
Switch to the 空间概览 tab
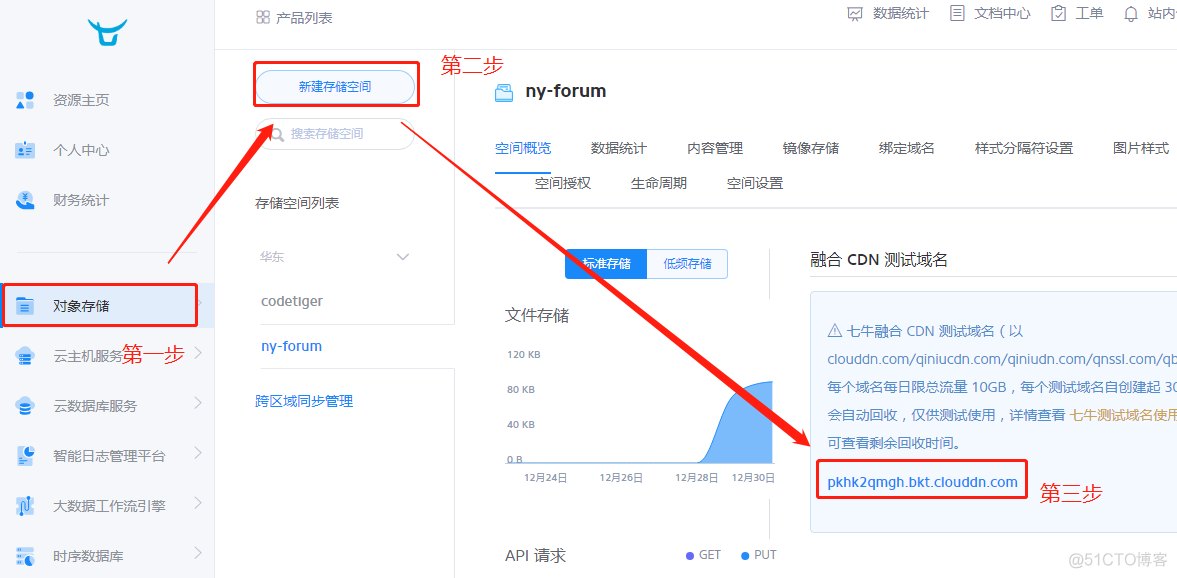[523, 149]
